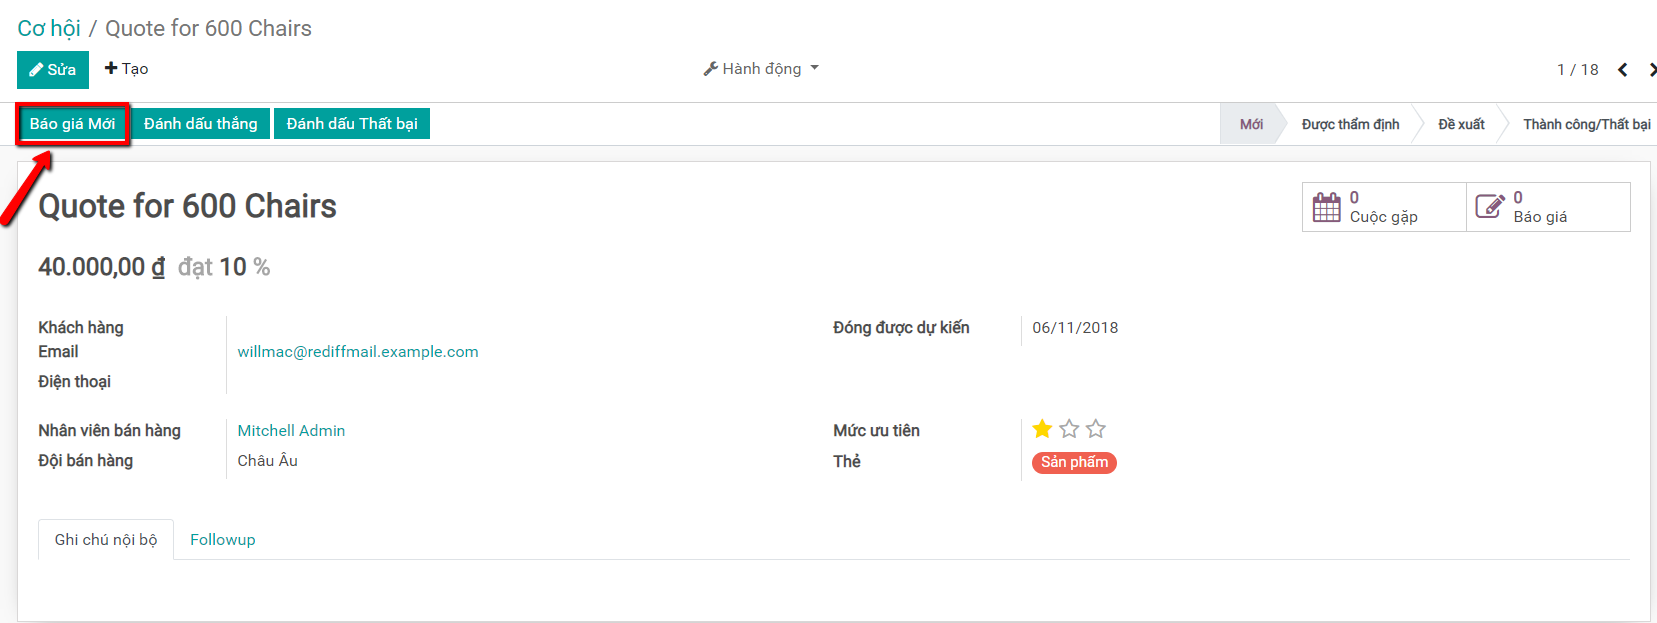The width and height of the screenshot is (1657, 623).
Task: Set priority to three stars
Action: [x=1096, y=429]
